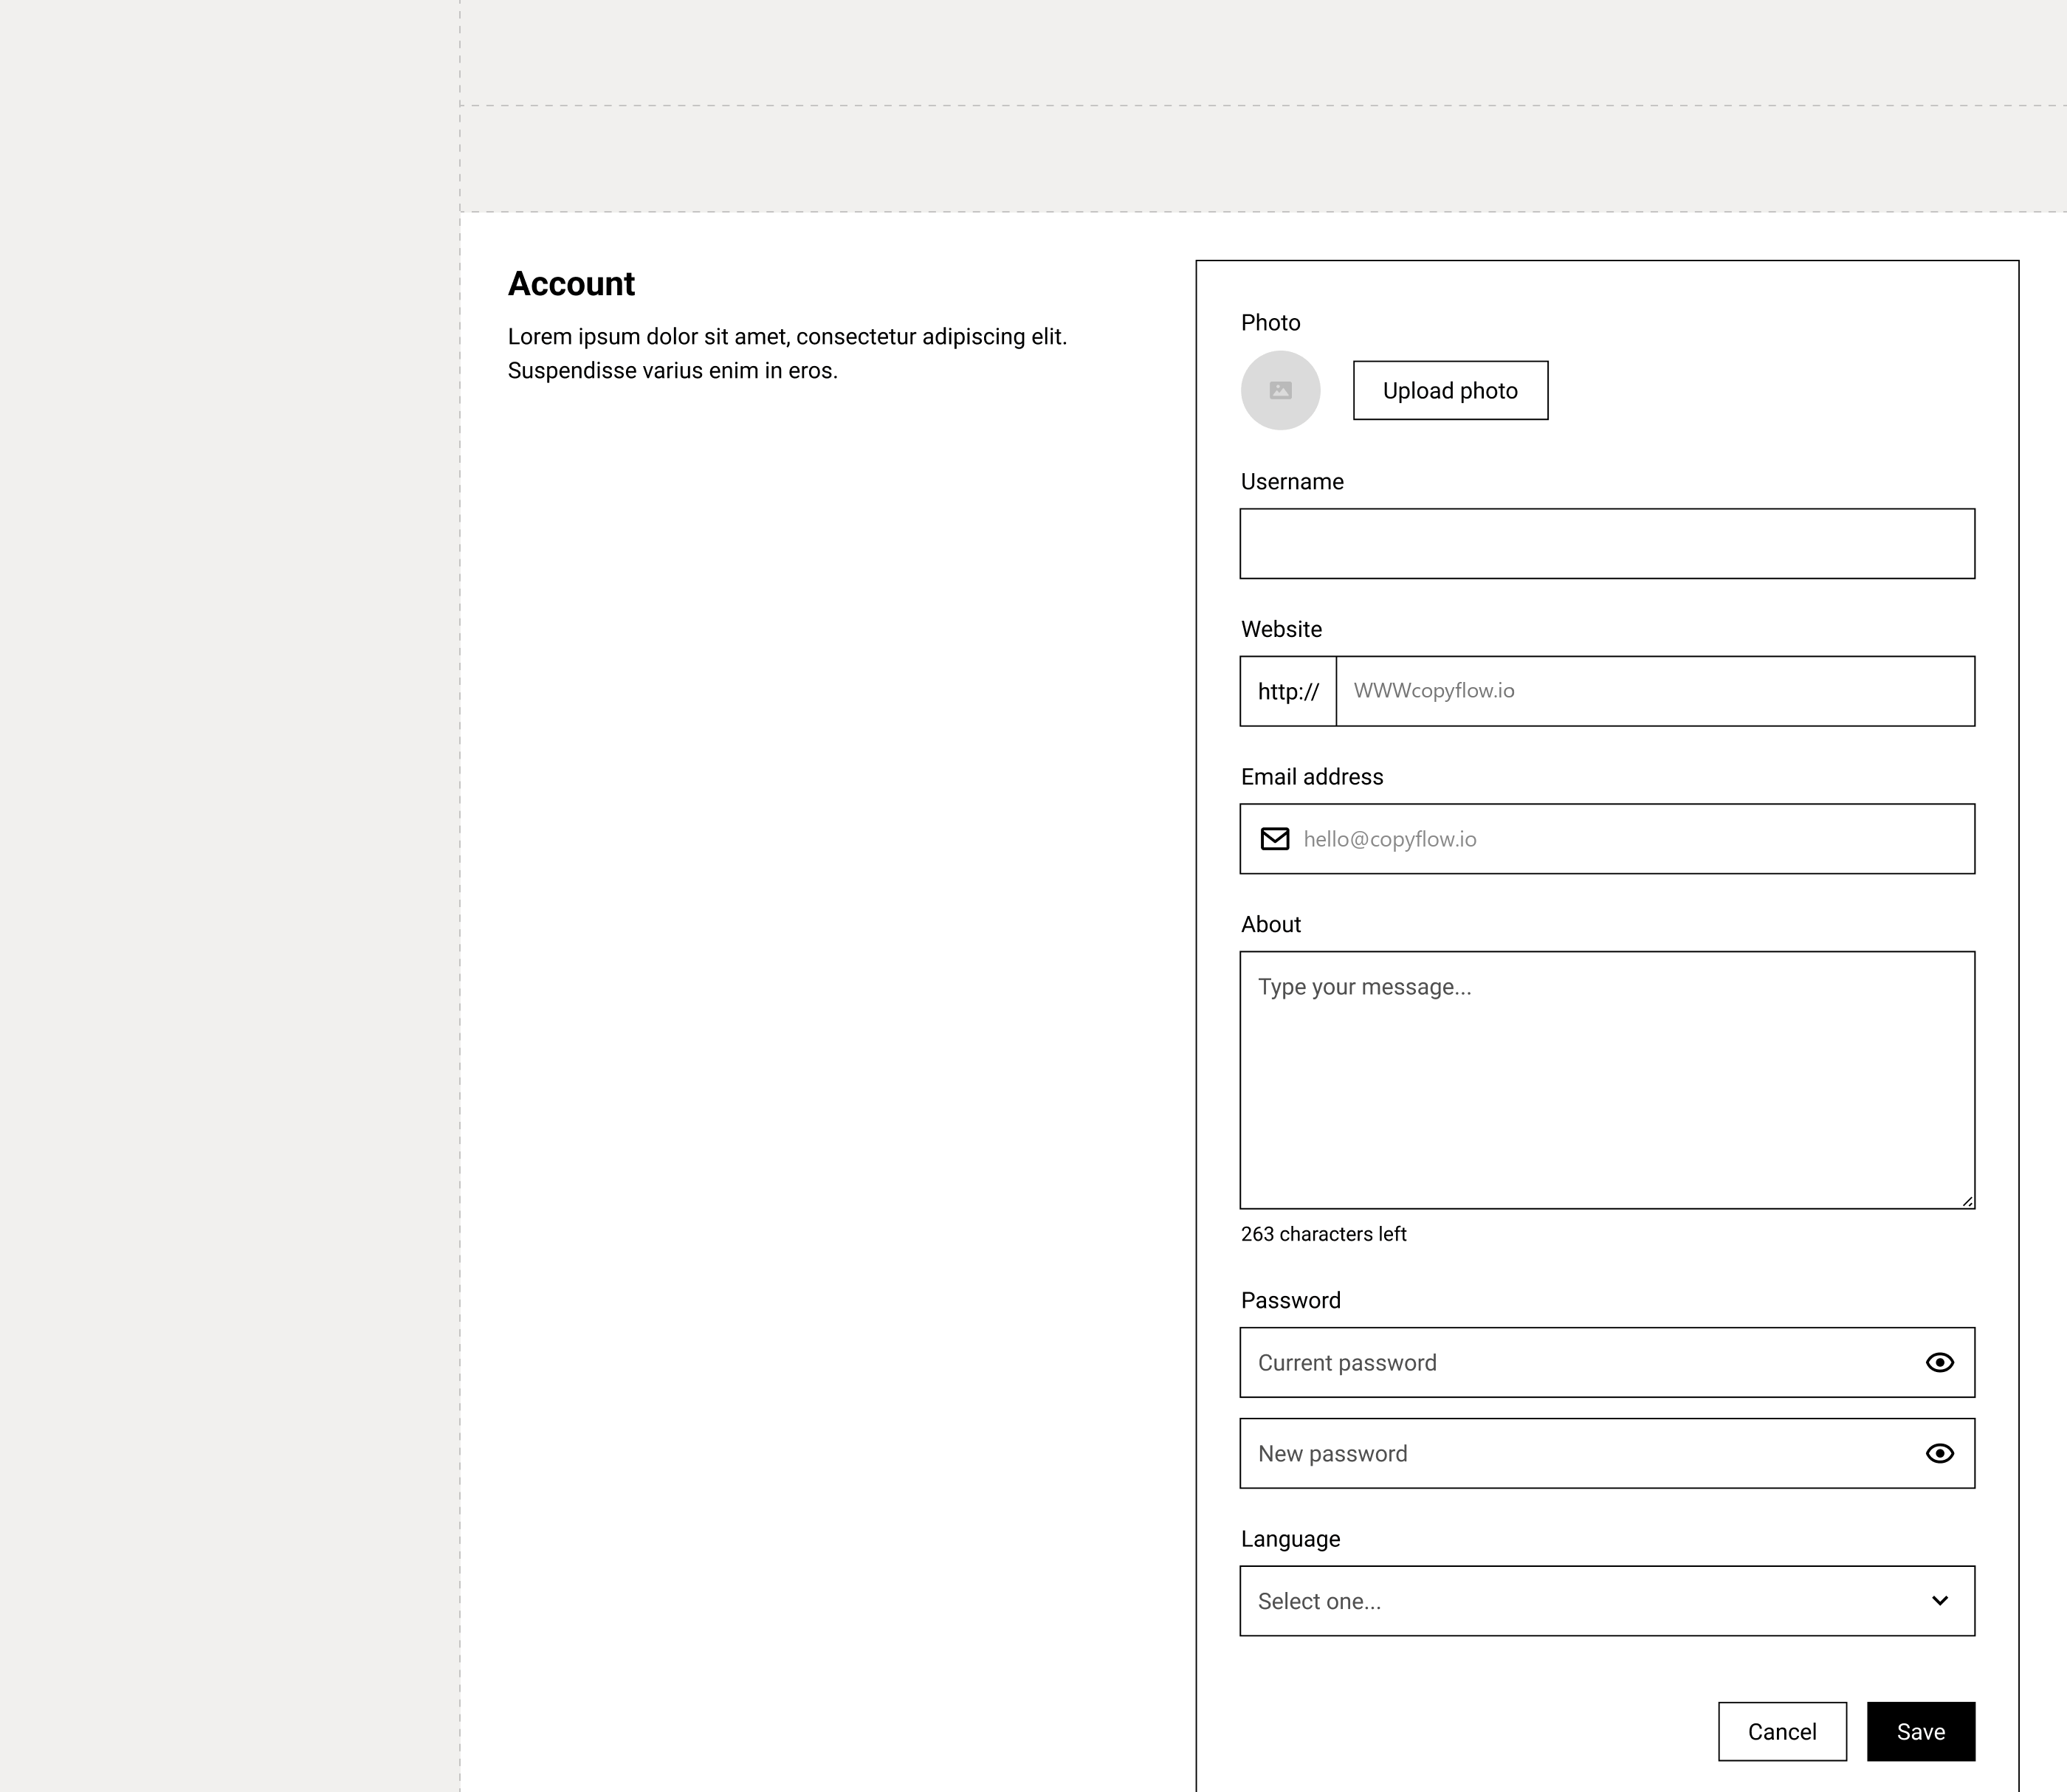Click the Upload photo button
Viewport: 2067px width, 1792px height.
point(1450,390)
